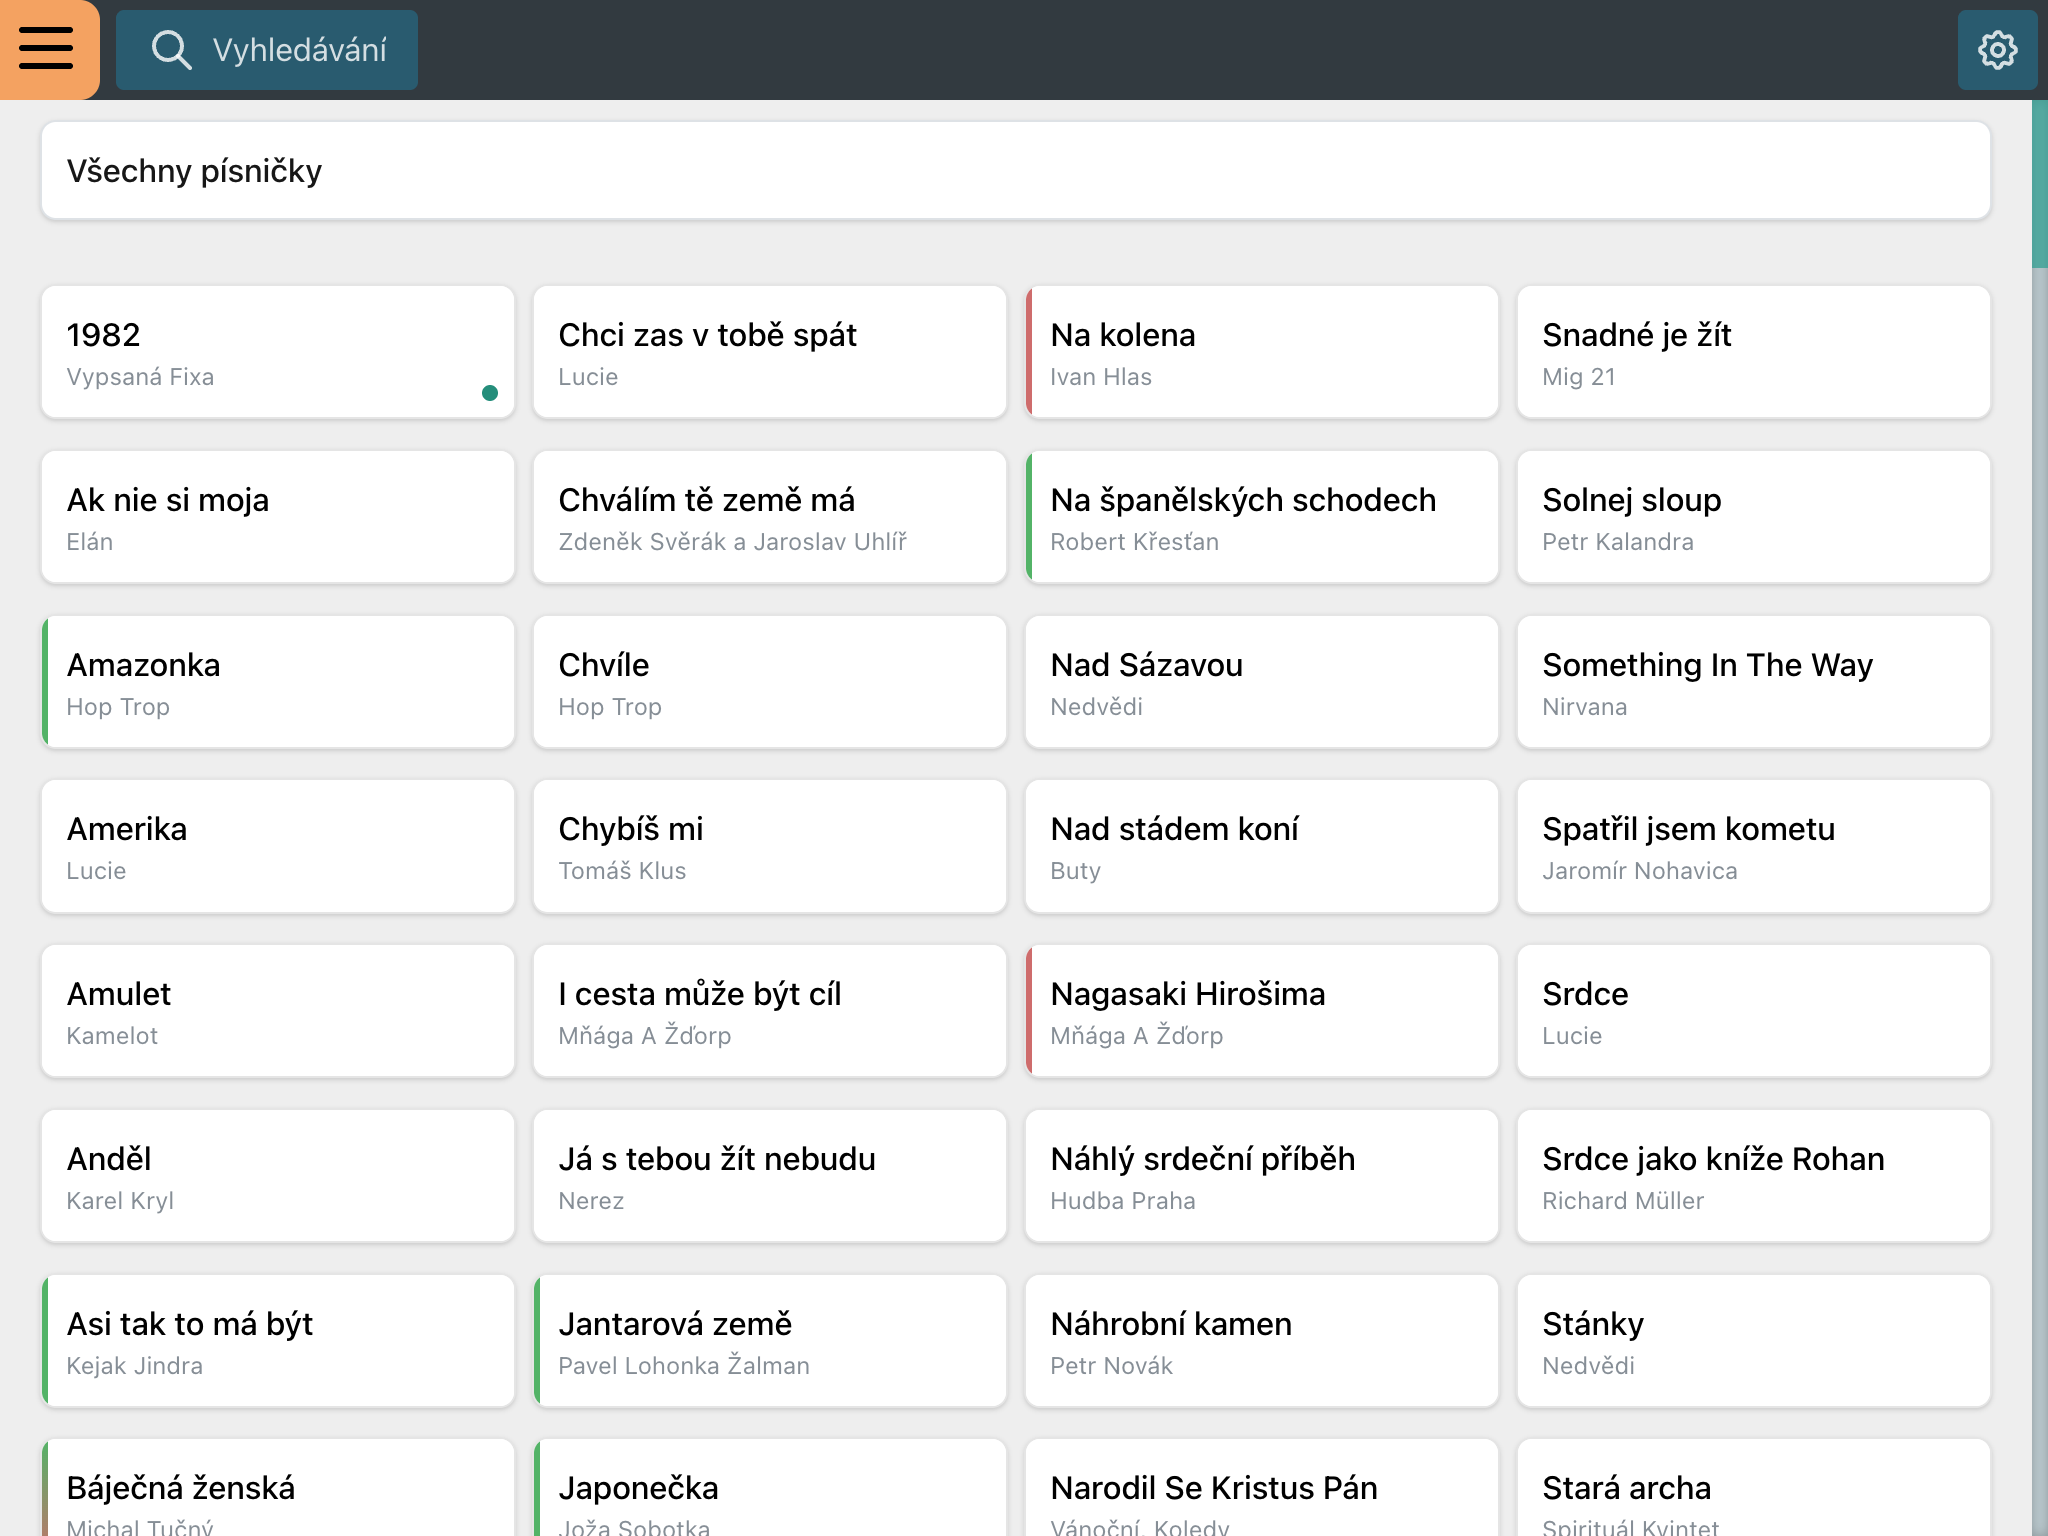Select Já s tebou žít nebudu

point(770,1176)
